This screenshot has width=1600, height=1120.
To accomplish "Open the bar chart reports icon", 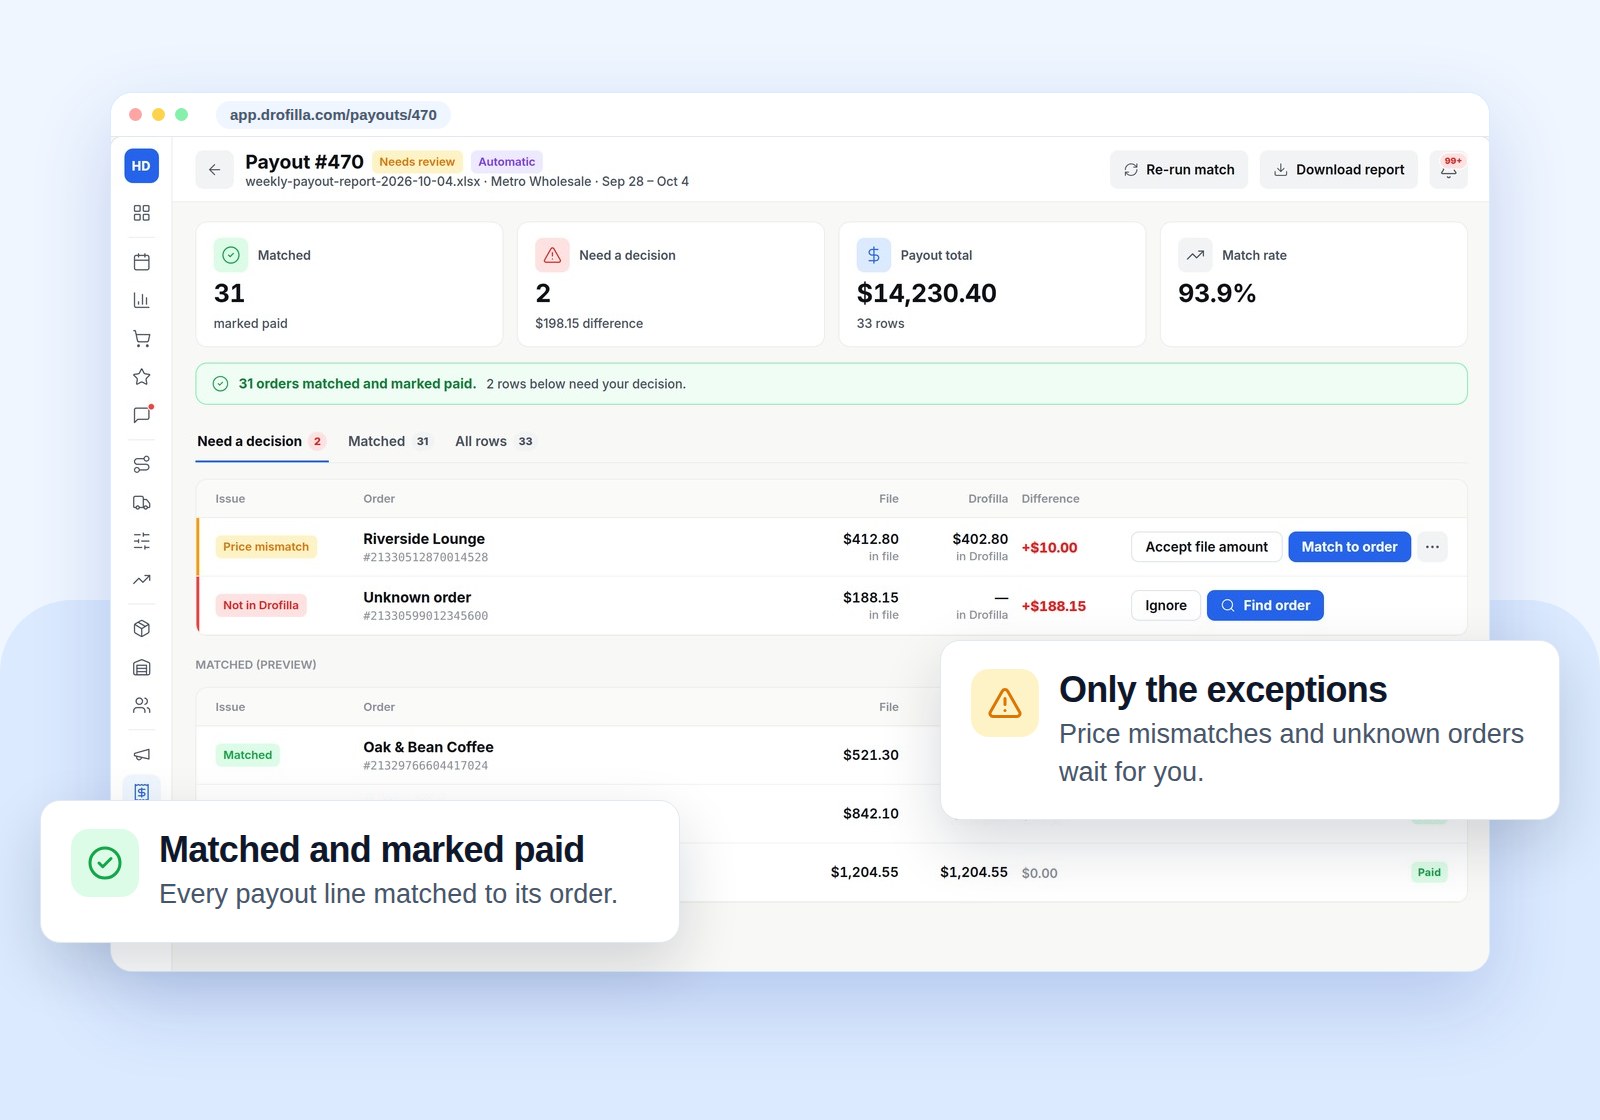I will (x=141, y=300).
